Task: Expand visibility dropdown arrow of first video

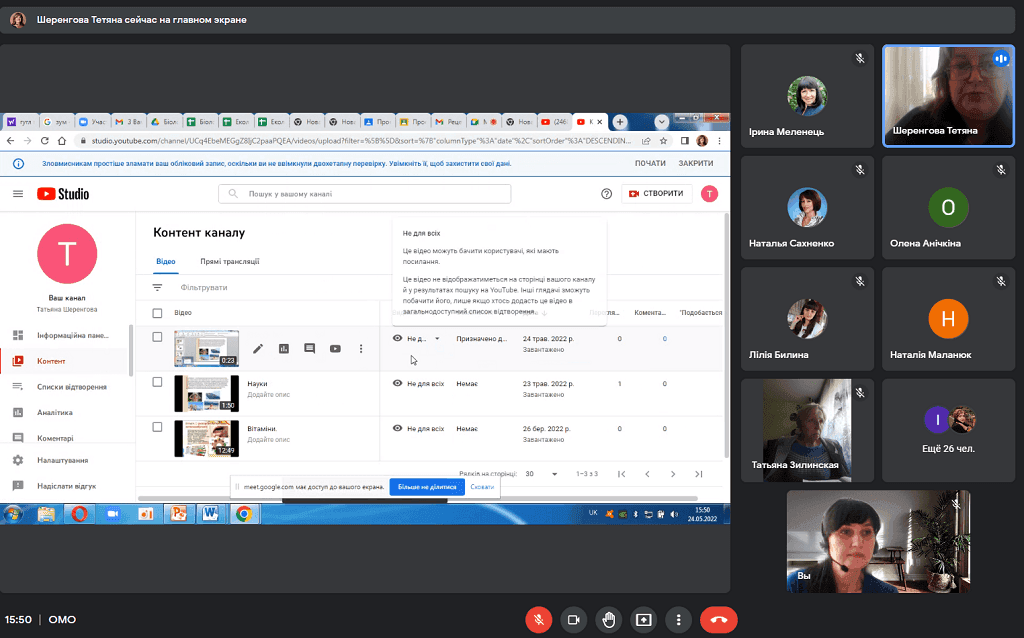Action: coord(437,339)
